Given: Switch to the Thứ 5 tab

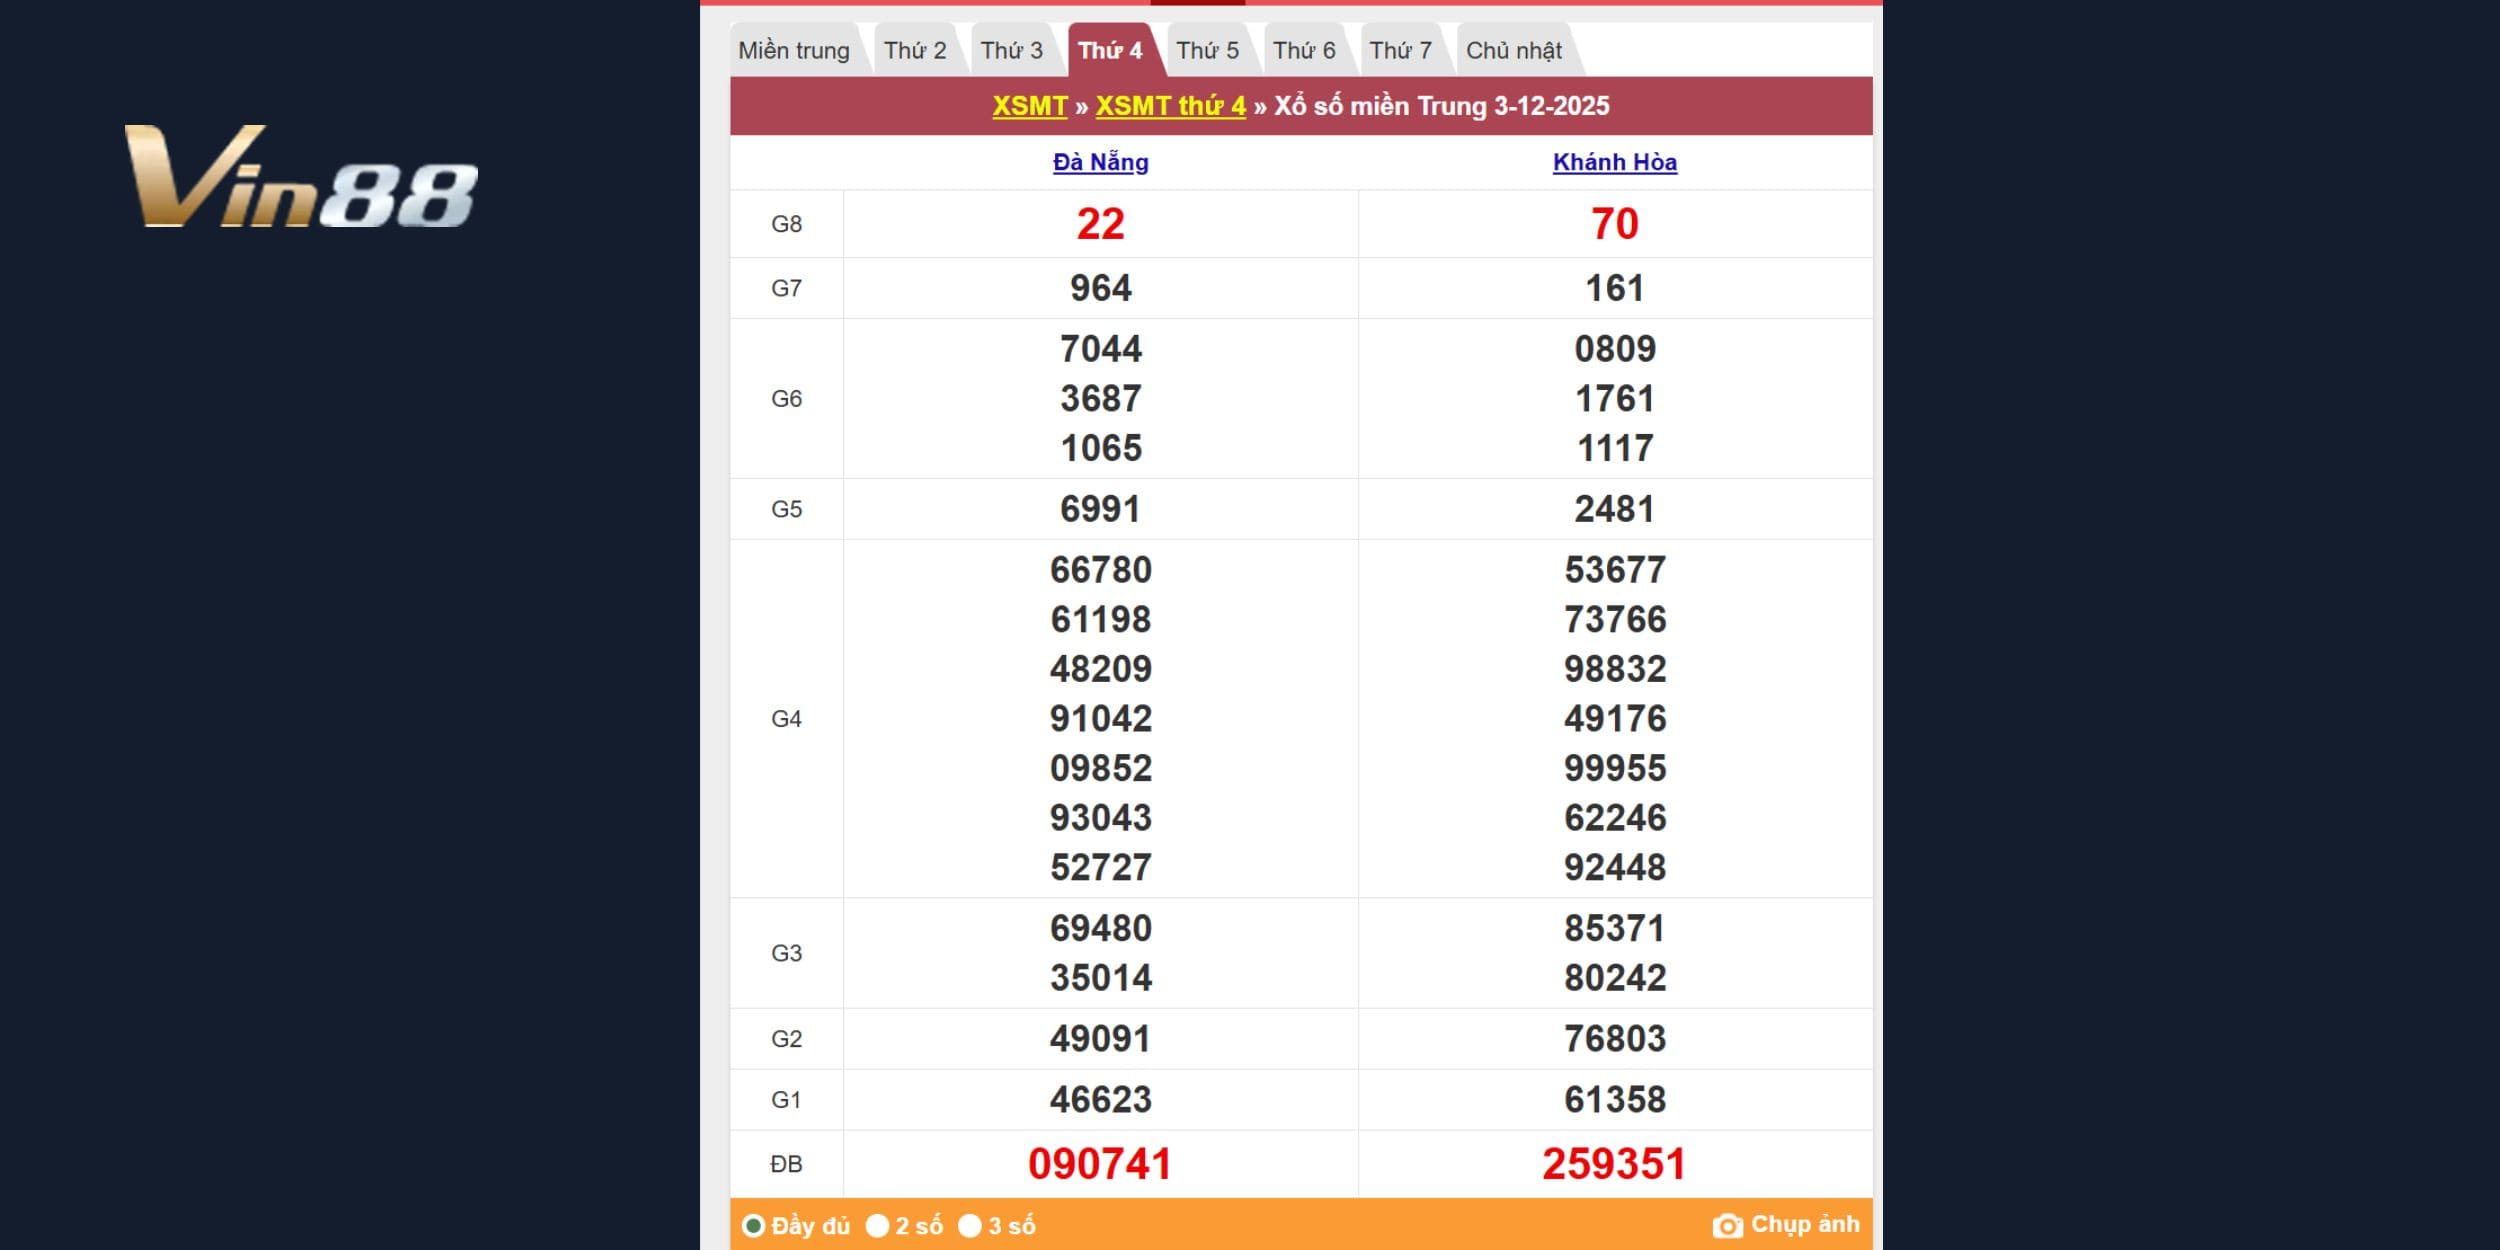Looking at the screenshot, I should pos(1207,51).
